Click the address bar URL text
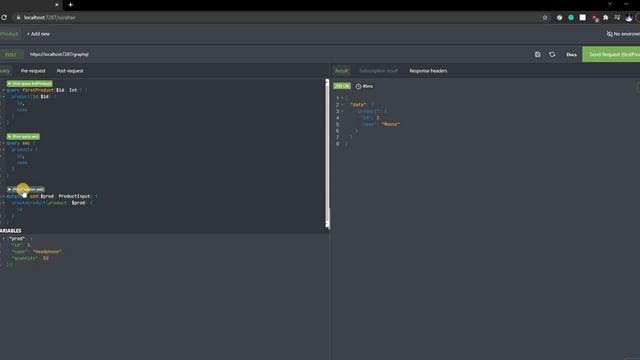 pyautogui.click(x=49, y=18)
